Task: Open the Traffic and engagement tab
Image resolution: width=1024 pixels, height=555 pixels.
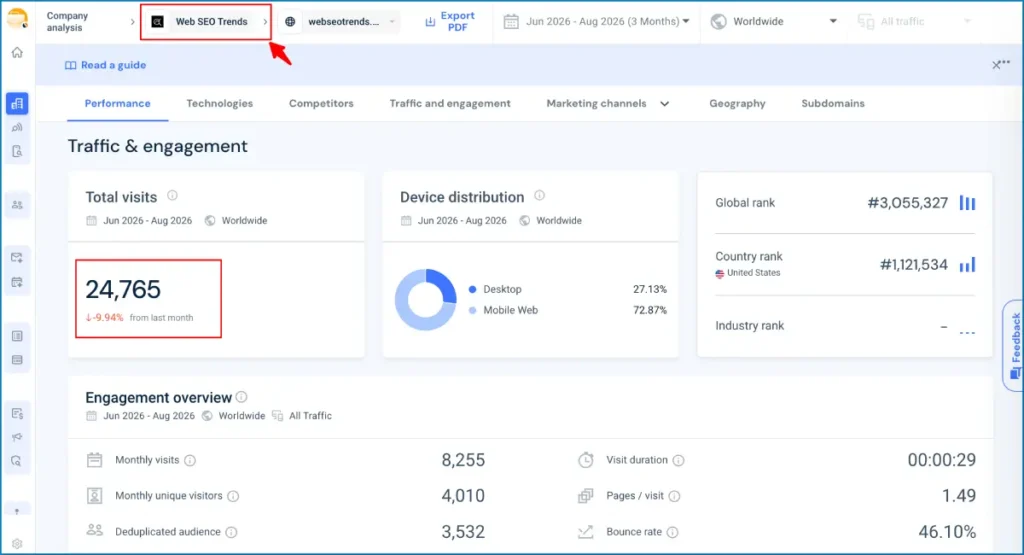Action: click(450, 103)
